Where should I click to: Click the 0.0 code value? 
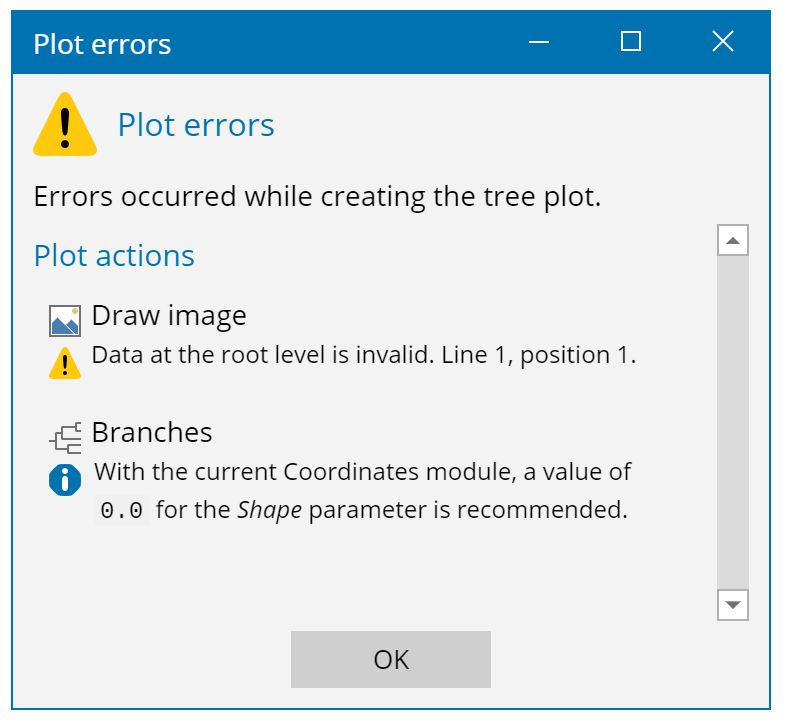[x=122, y=510]
